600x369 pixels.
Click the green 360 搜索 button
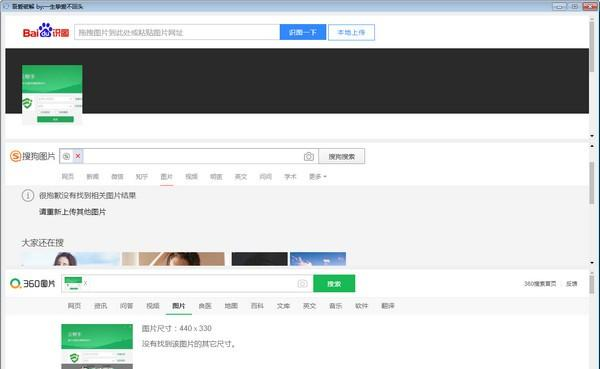pyautogui.click(x=334, y=284)
